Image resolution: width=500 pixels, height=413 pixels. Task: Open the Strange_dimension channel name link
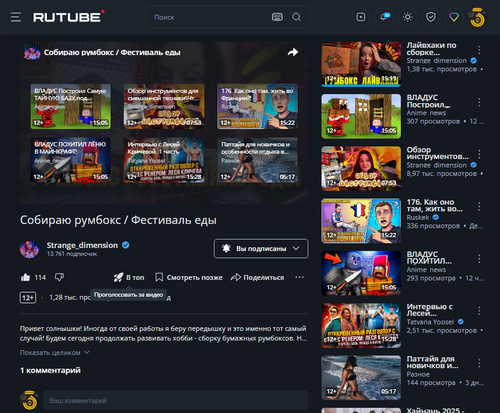click(x=82, y=245)
